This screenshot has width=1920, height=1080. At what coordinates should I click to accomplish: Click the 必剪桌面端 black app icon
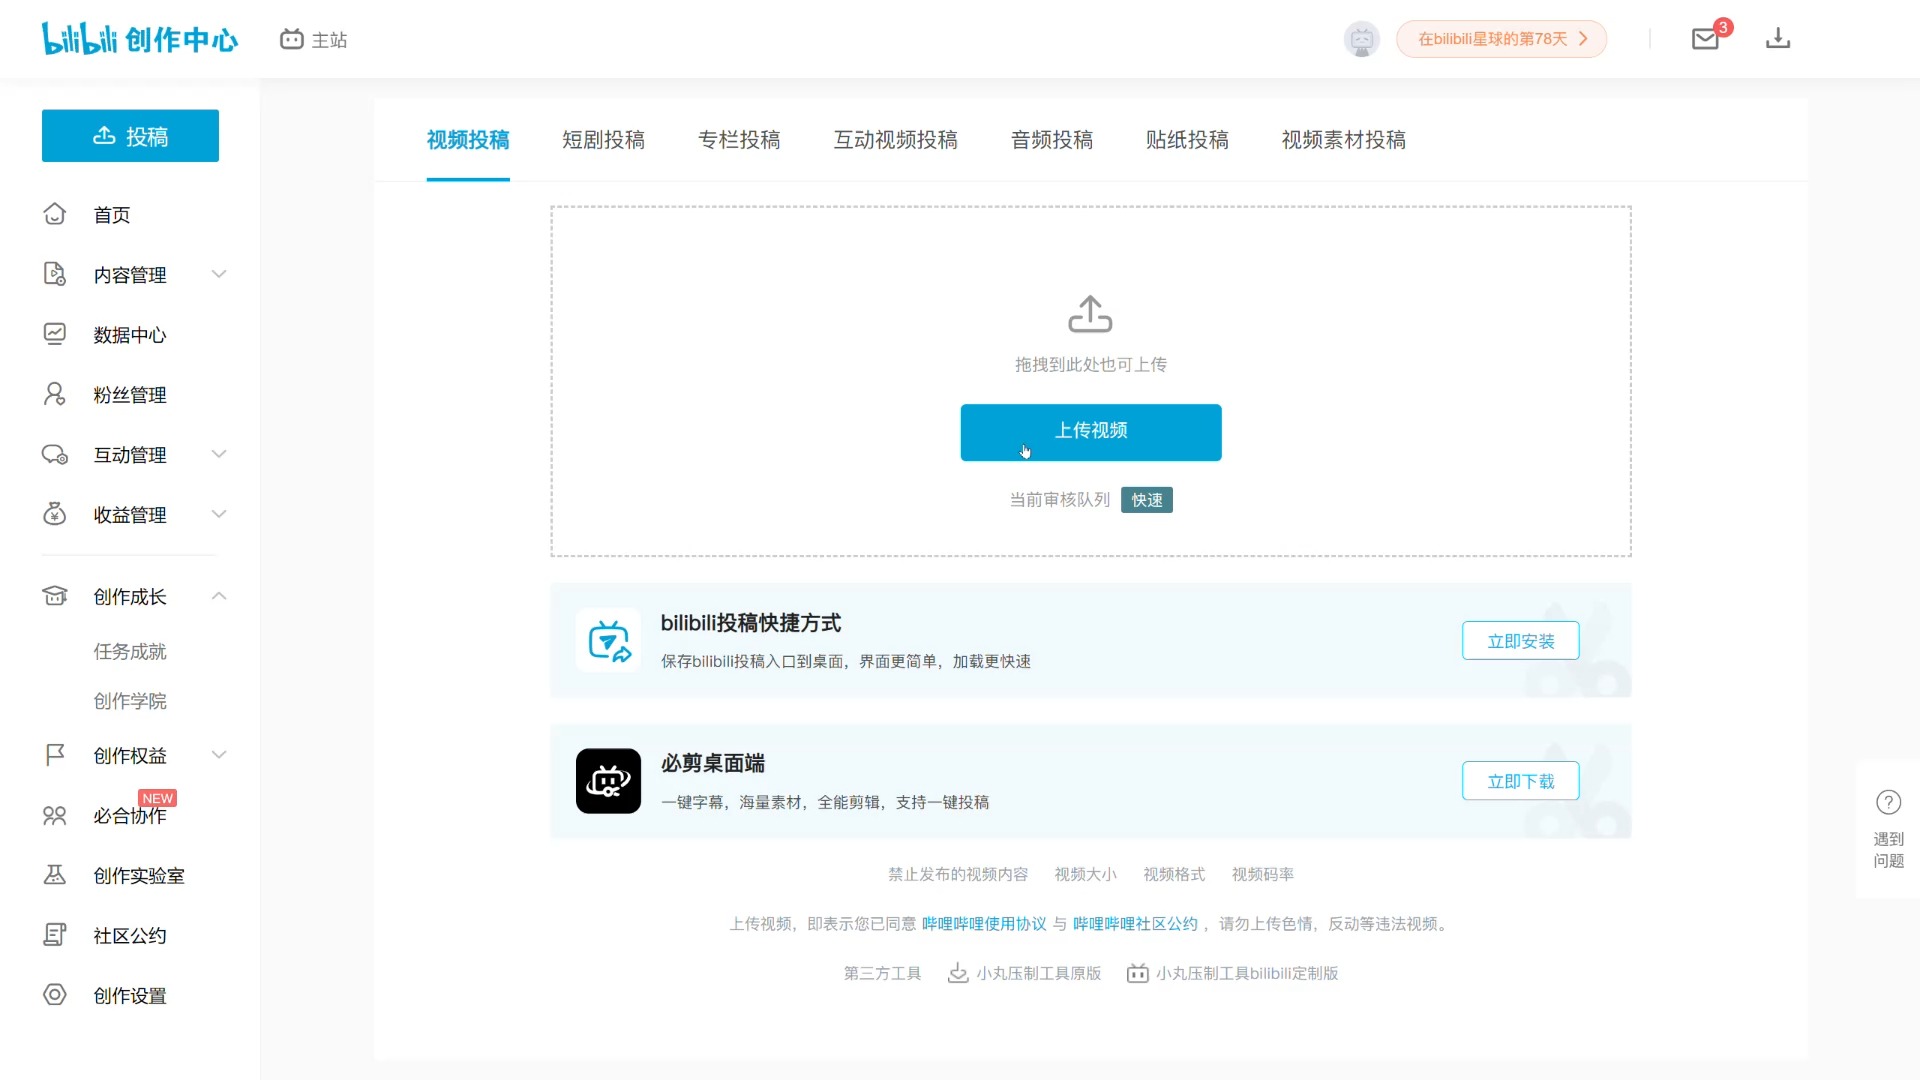[608, 781]
